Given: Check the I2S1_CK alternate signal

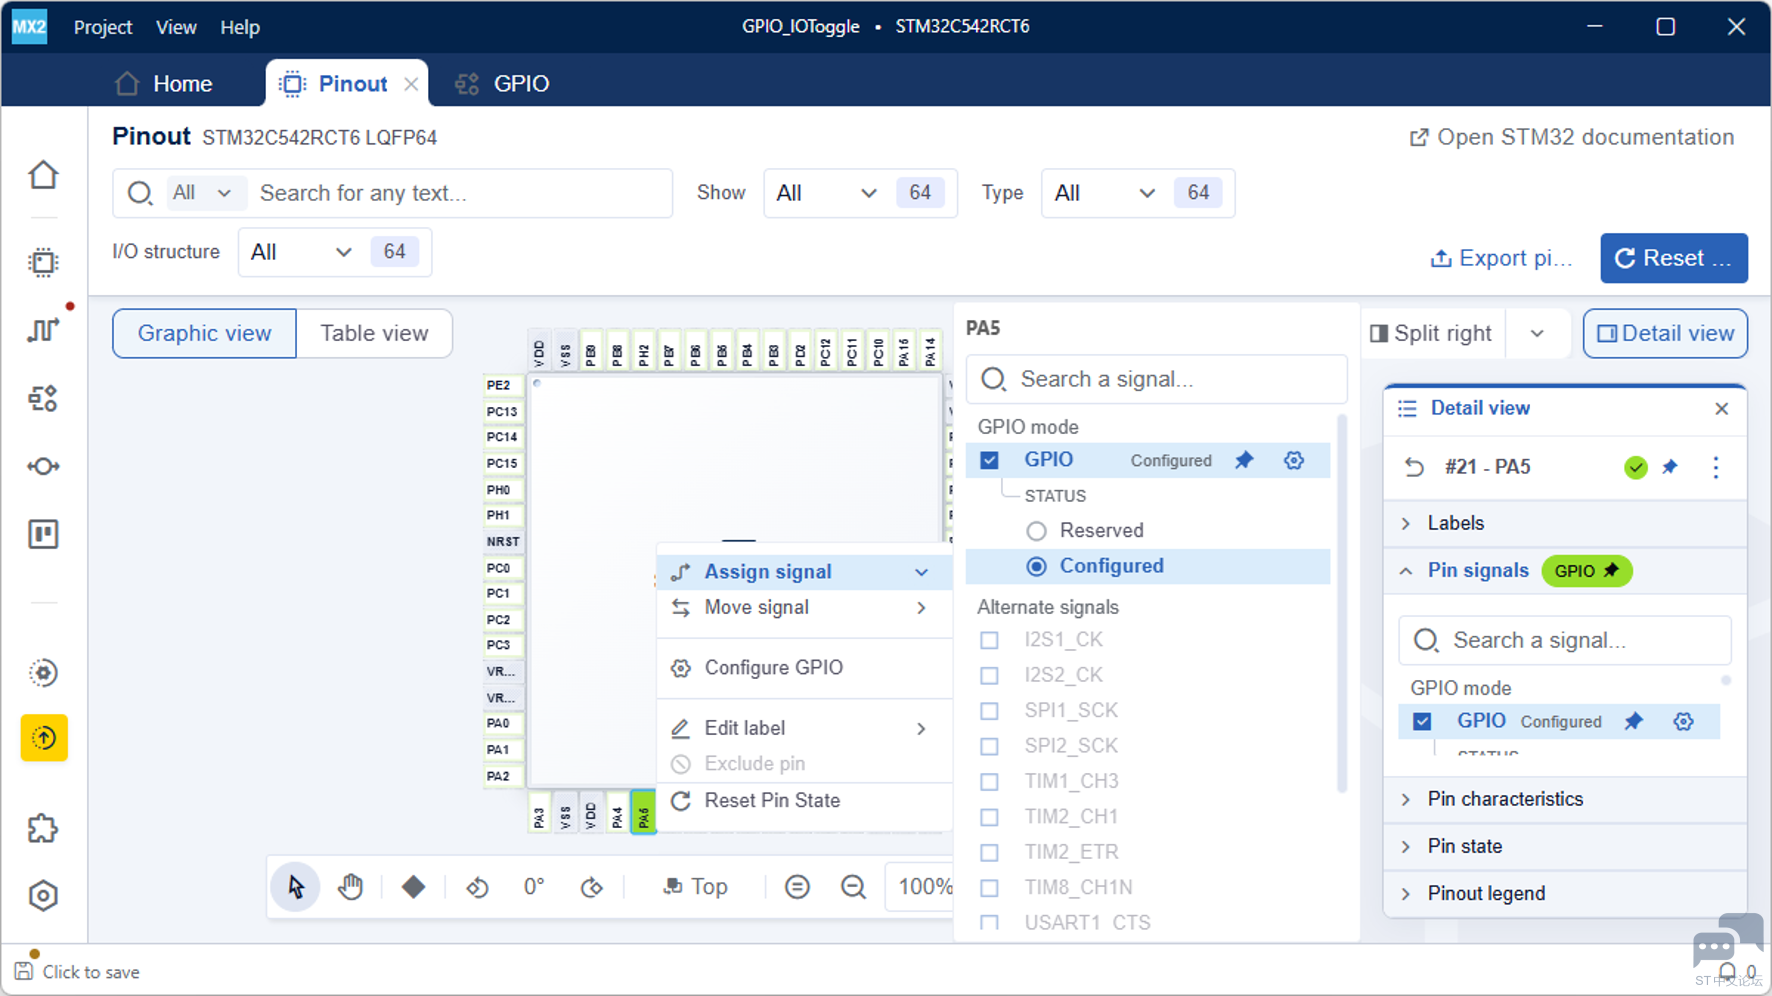Looking at the screenshot, I should (989, 640).
